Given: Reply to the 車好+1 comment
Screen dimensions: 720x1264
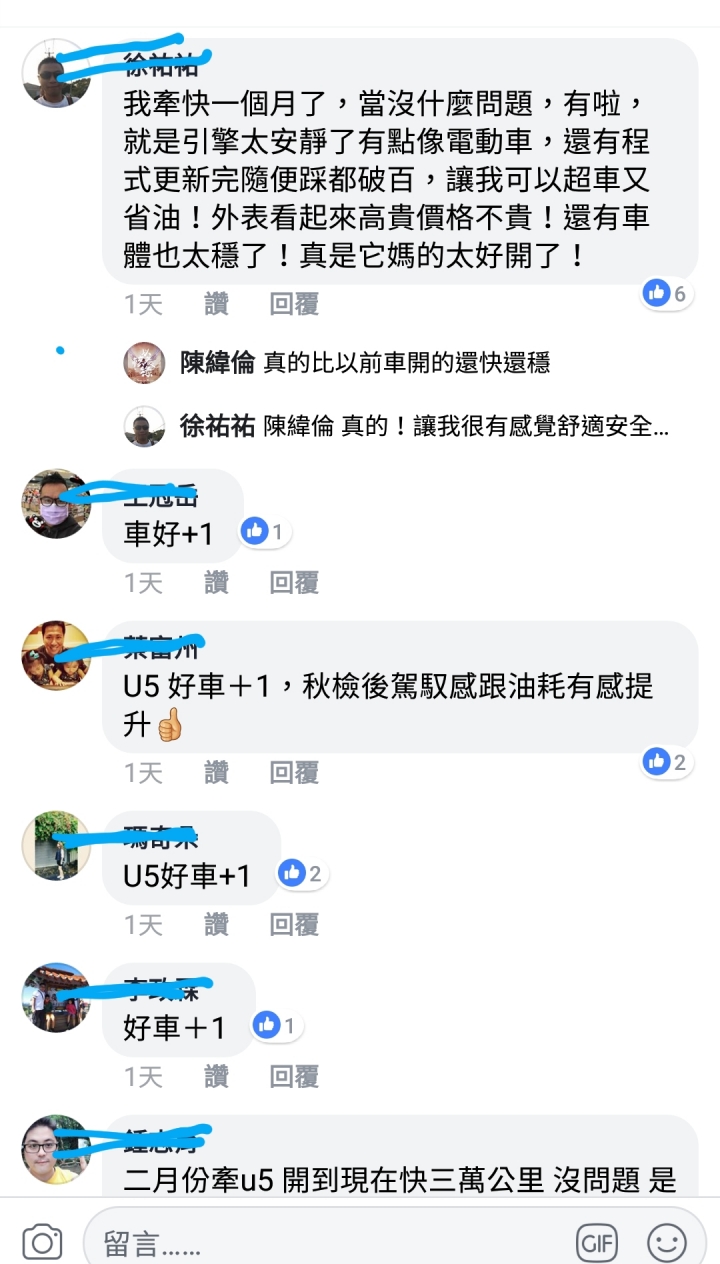Looking at the screenshot, I should [x=294, y=582].
